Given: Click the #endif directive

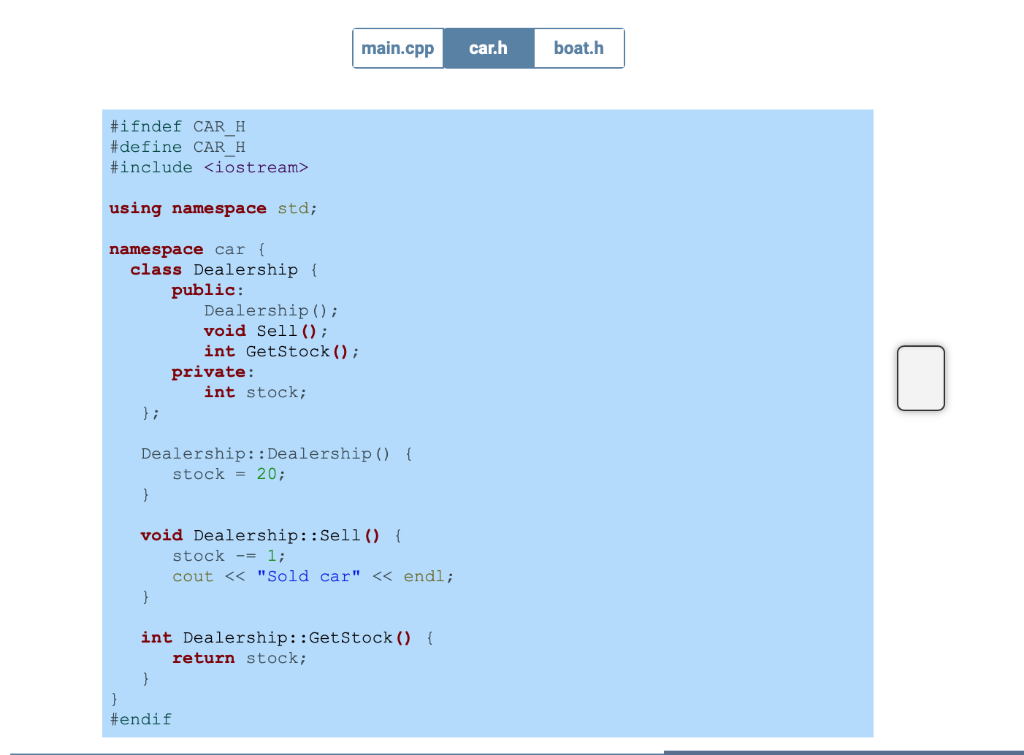Looking at the screenshot, I should coord(140,718).
